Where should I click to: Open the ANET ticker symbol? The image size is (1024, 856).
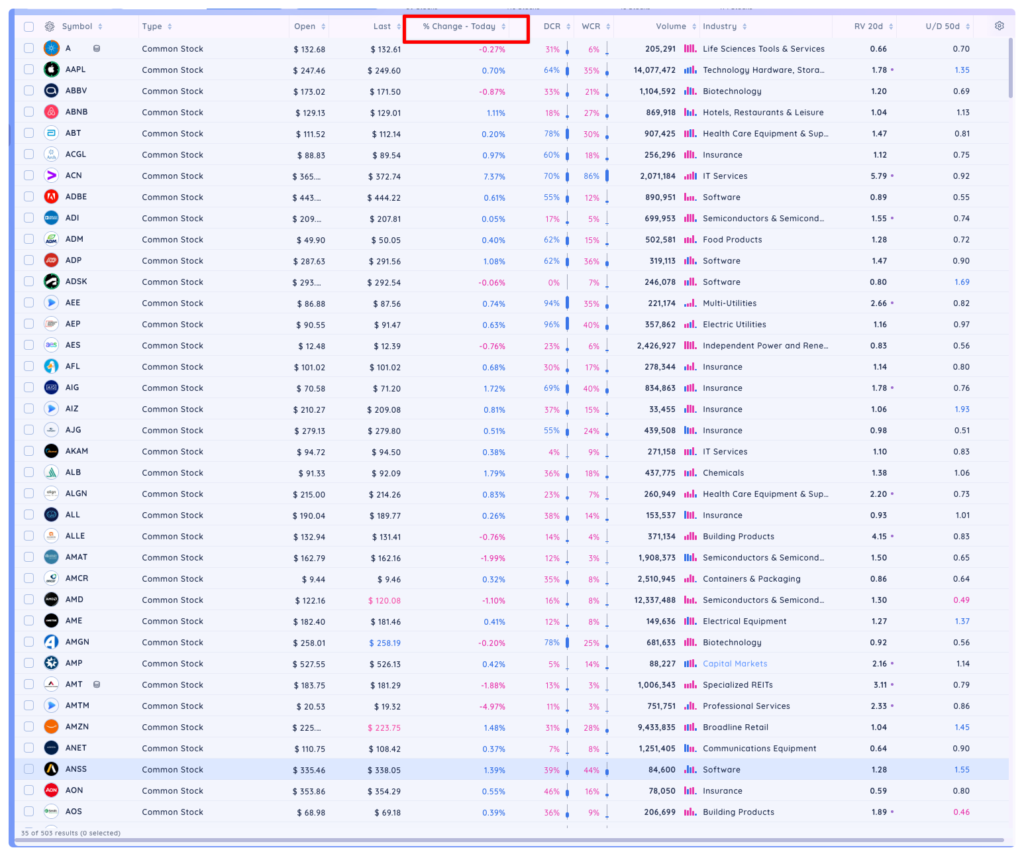coord(76,748)
